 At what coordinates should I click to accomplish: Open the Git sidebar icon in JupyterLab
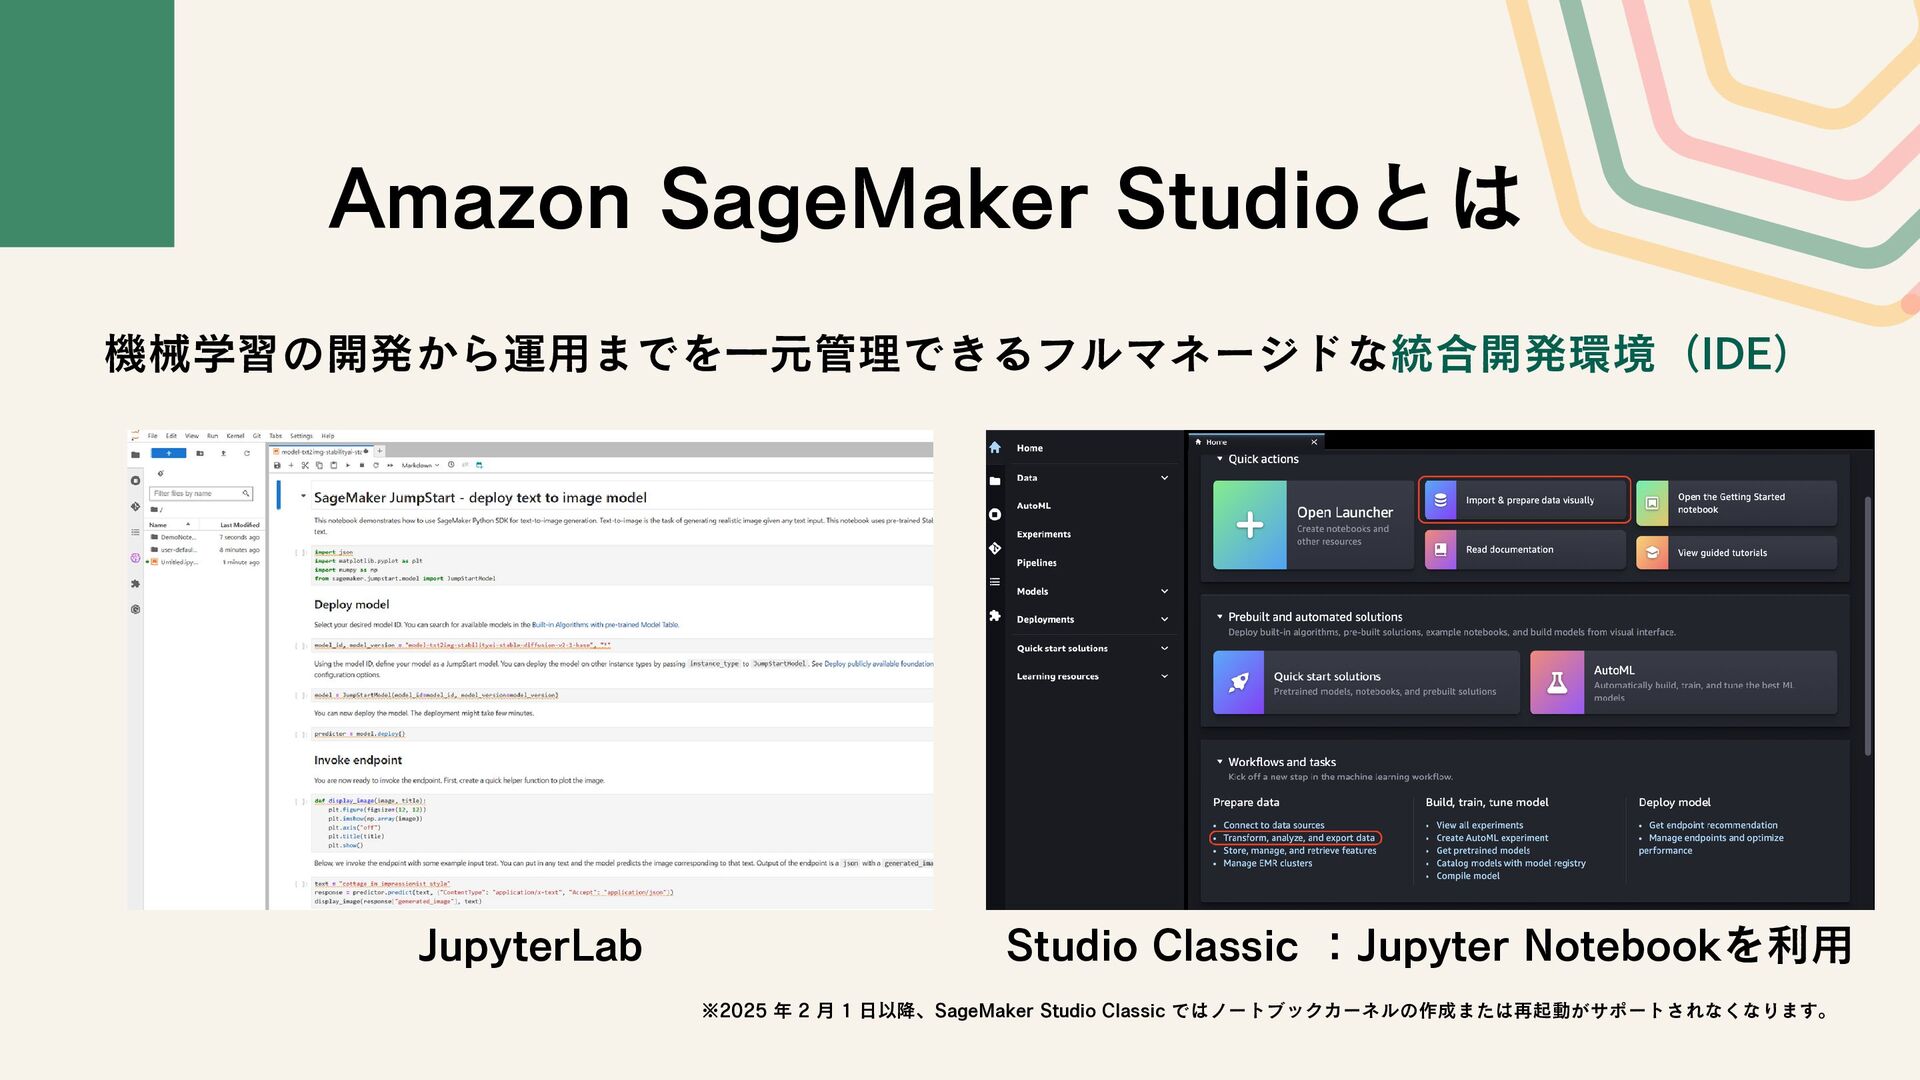click(x=135, y=506)
